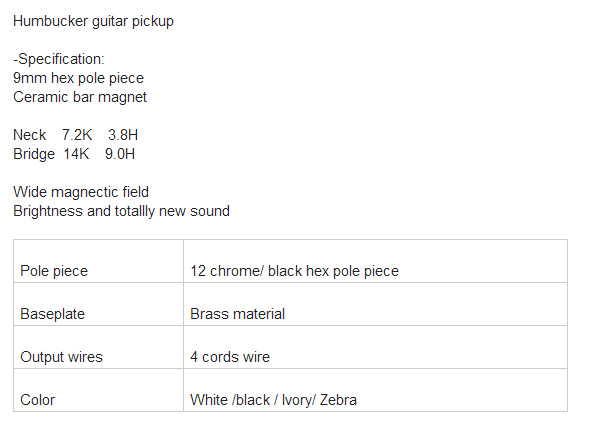594x435 pixels.
Task: Click the '4 cords wire' cell
Action: (x=375, y=347)
